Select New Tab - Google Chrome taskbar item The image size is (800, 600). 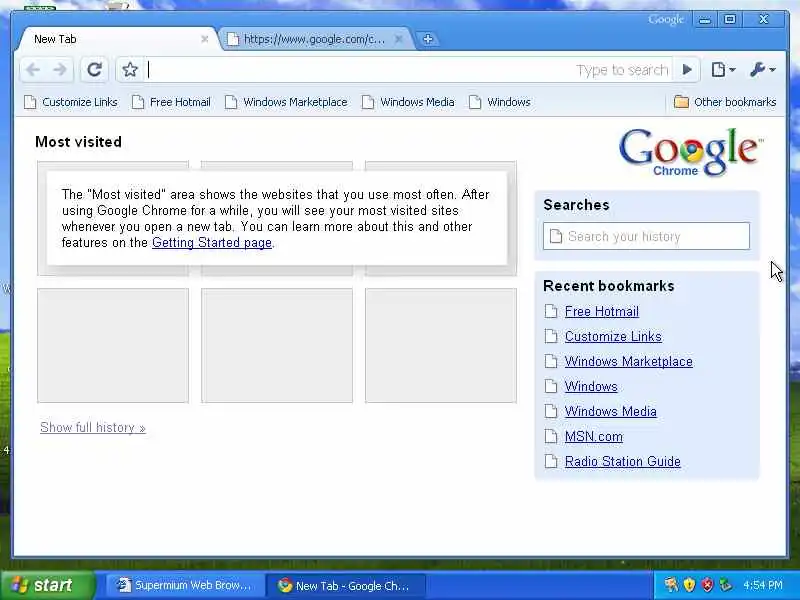(x=345, y=585)
